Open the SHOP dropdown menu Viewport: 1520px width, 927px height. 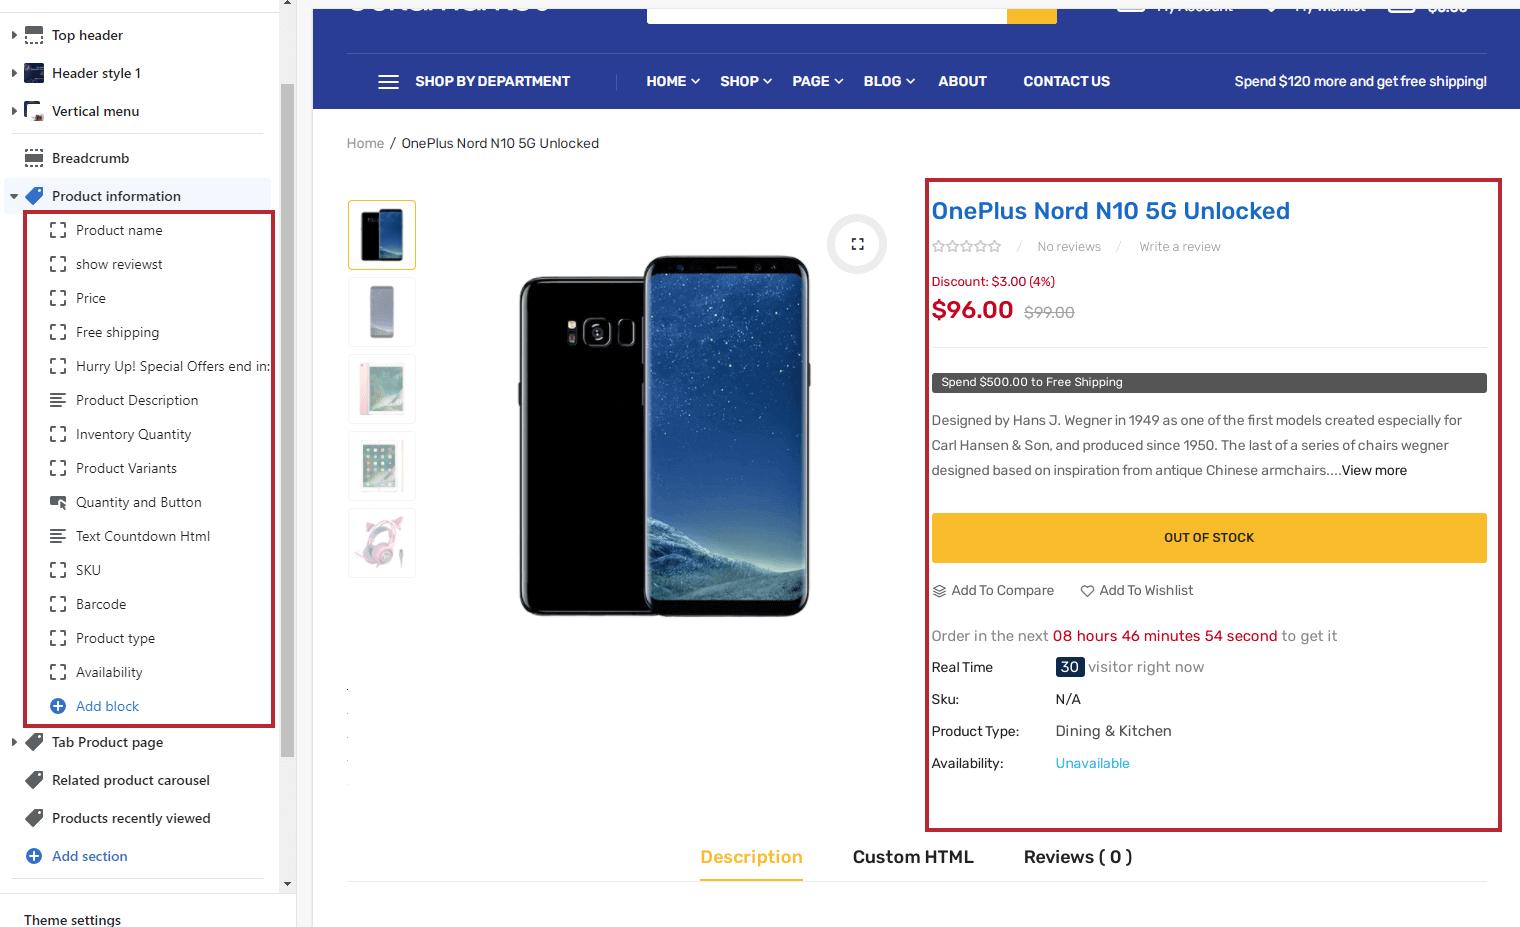(746, 82)
